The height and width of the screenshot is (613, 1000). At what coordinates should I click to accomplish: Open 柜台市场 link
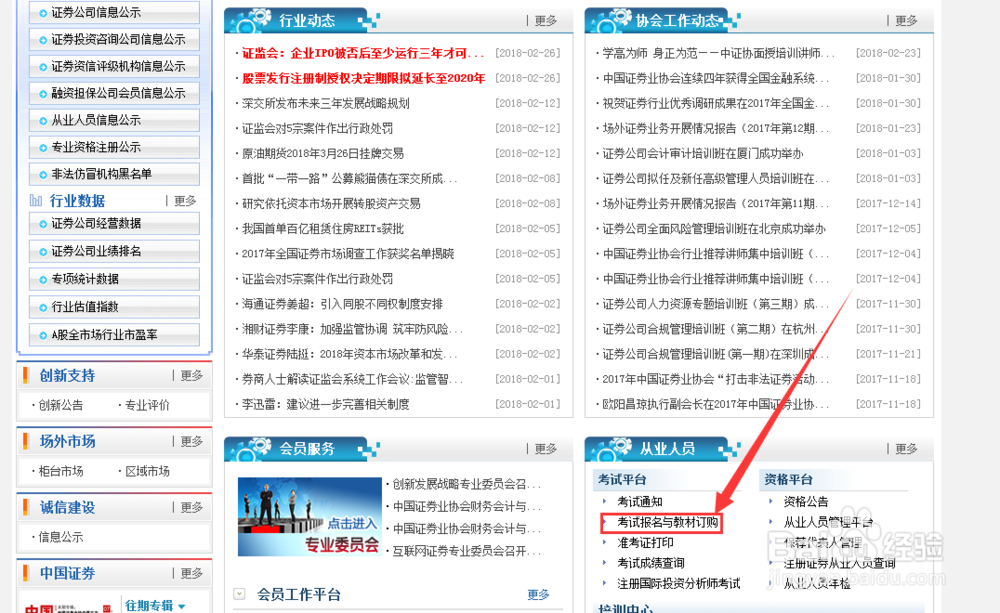click(61, 471)
